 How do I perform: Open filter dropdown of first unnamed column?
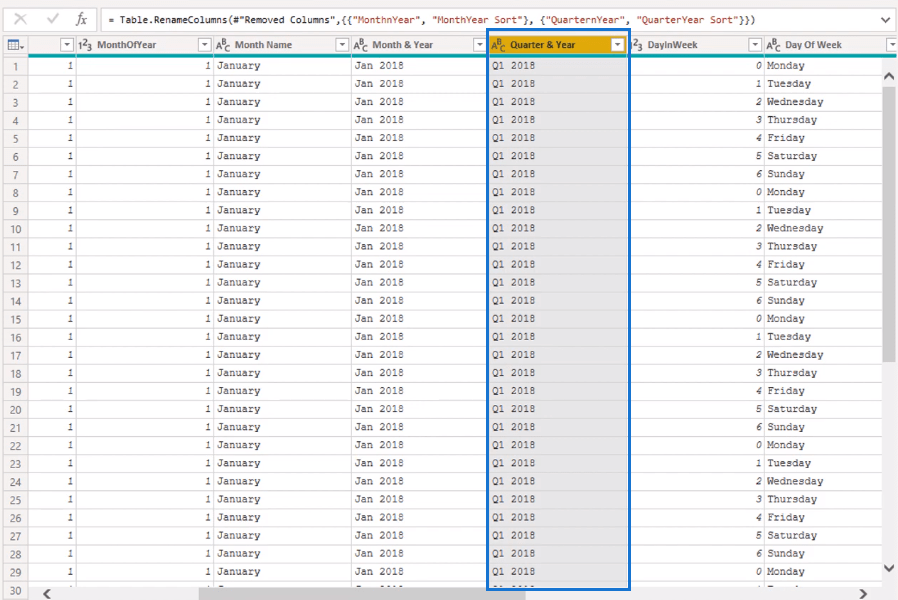point(67,45)
